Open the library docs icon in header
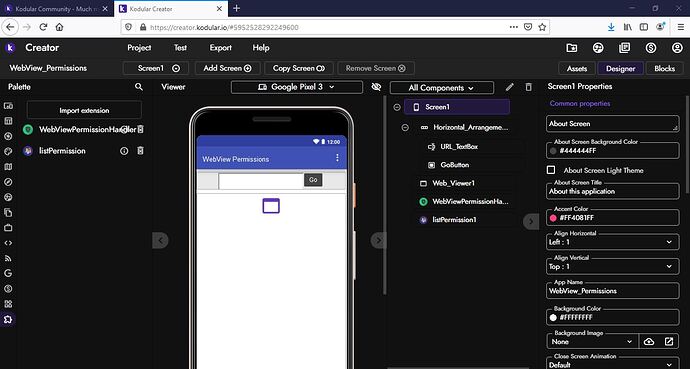This screenshot has width=690, height=369. click(x=624, y=48)
